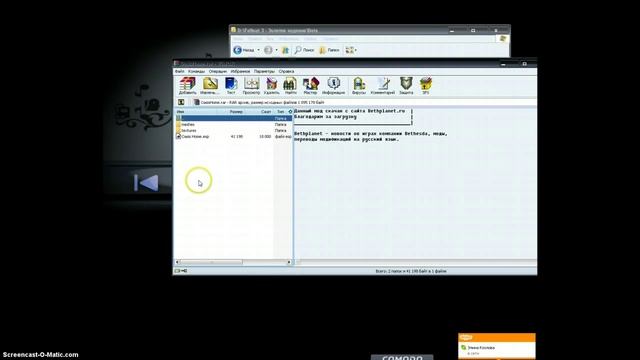This screenshot has height=360, width=640.
Task: Click the SFX toolbar icon
Action: [x=425, y=86]
